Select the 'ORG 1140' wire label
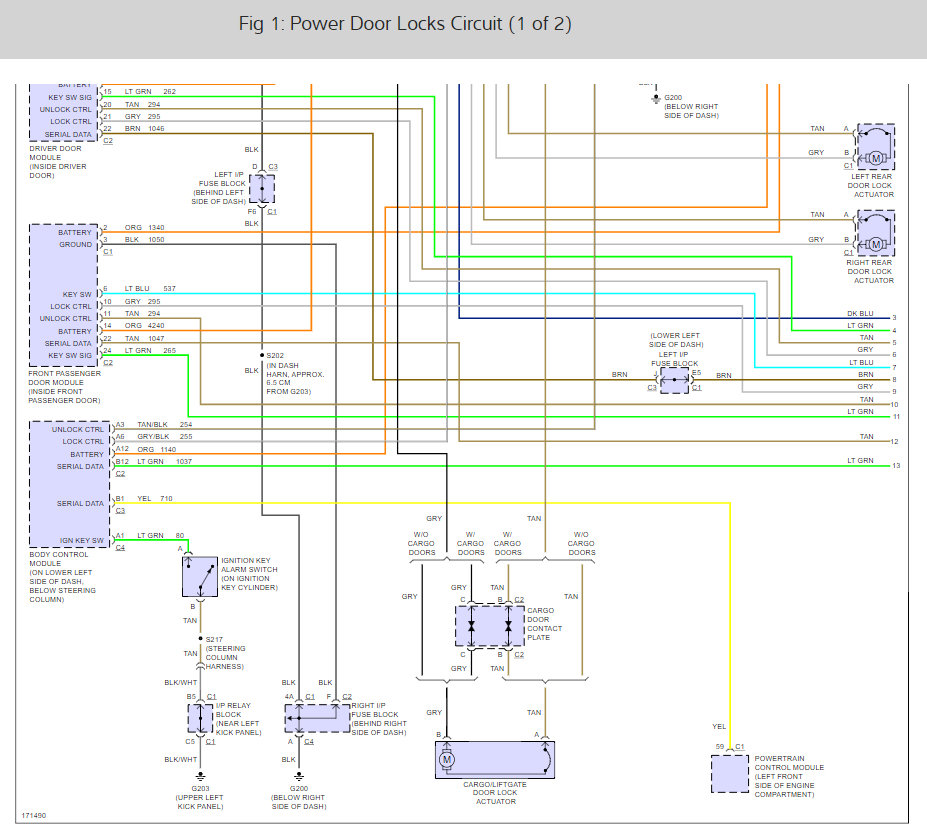The width and height of the screenshot is (927, 836). click(157, 449)
